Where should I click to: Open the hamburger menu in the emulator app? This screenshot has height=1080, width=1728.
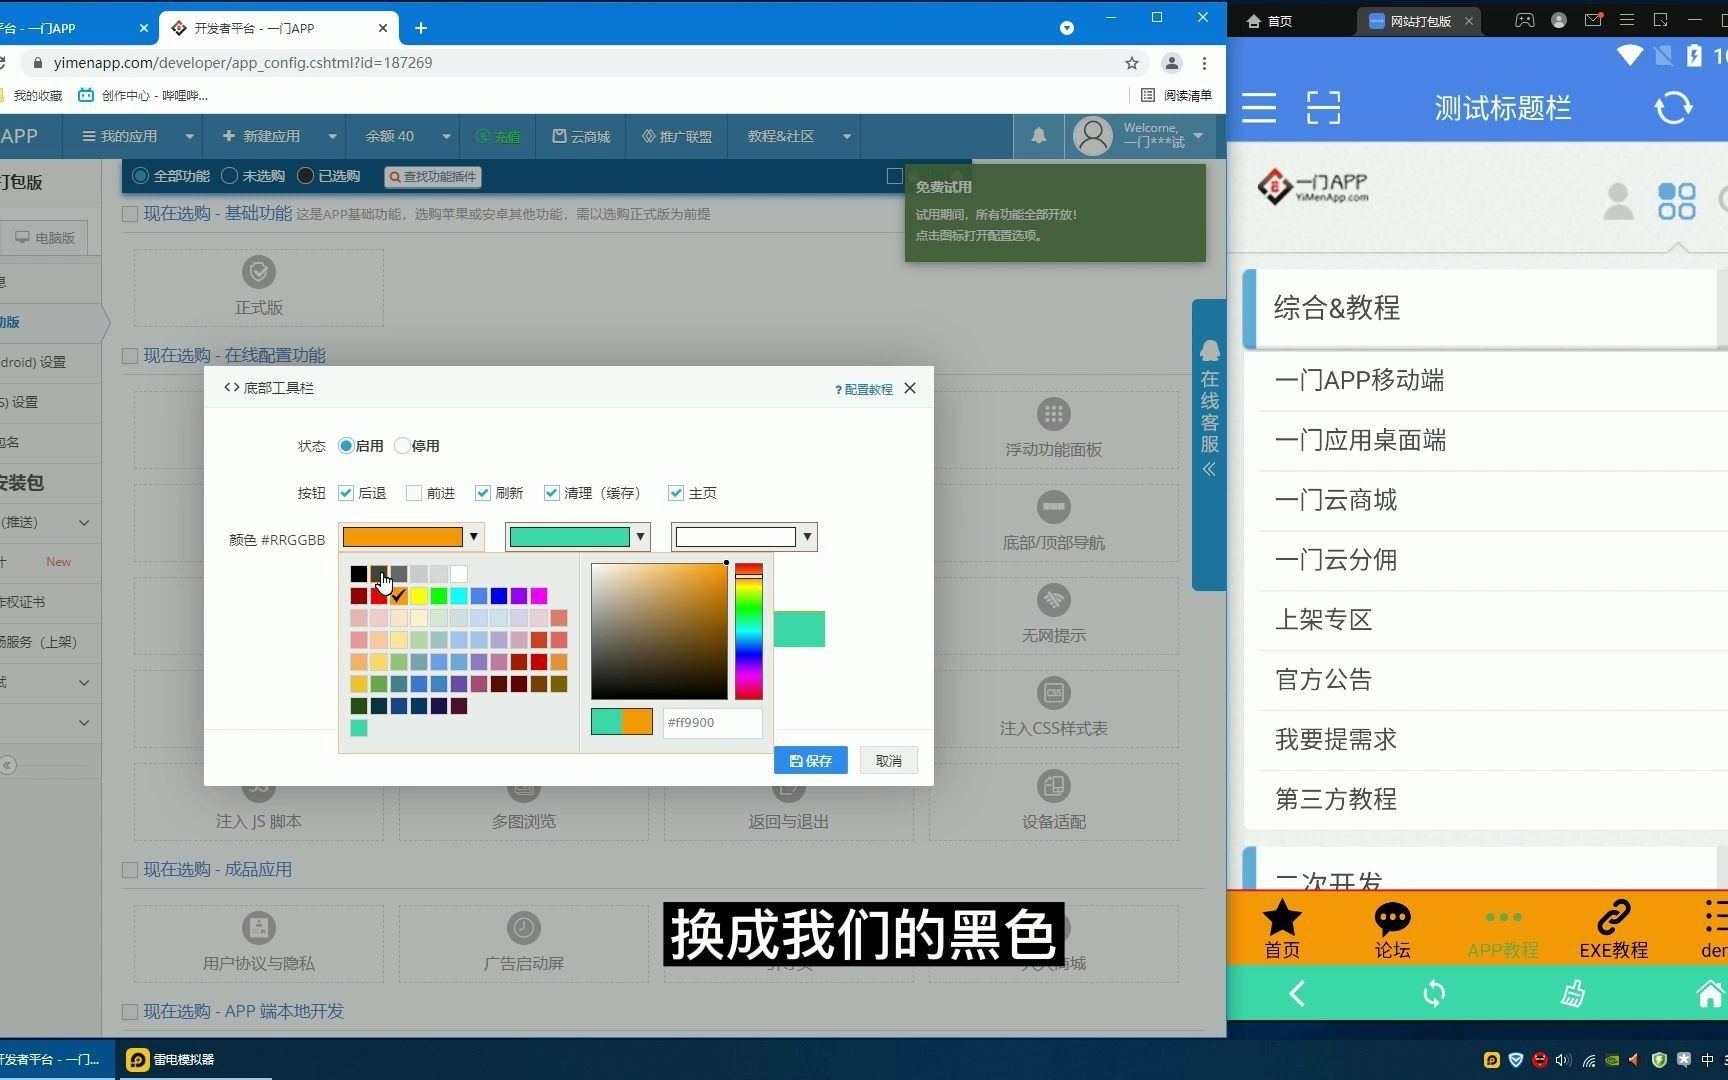coord(1259,107)
